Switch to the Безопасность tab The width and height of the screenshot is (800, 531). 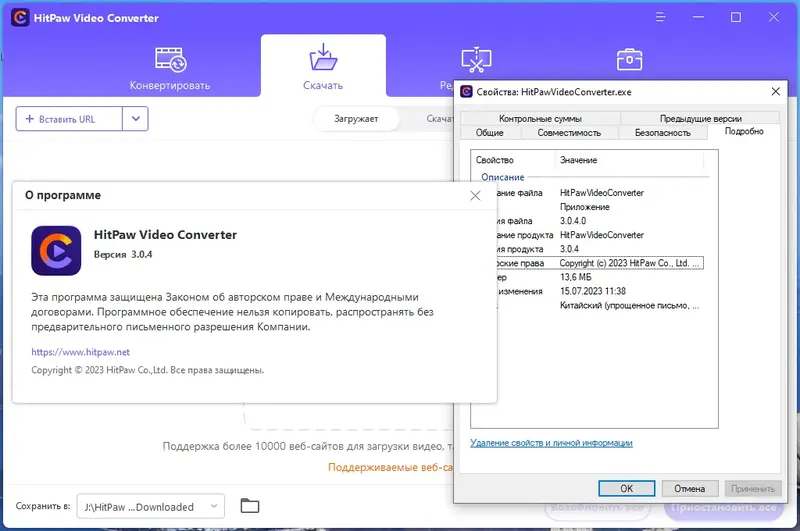click(x=663, y=133)
